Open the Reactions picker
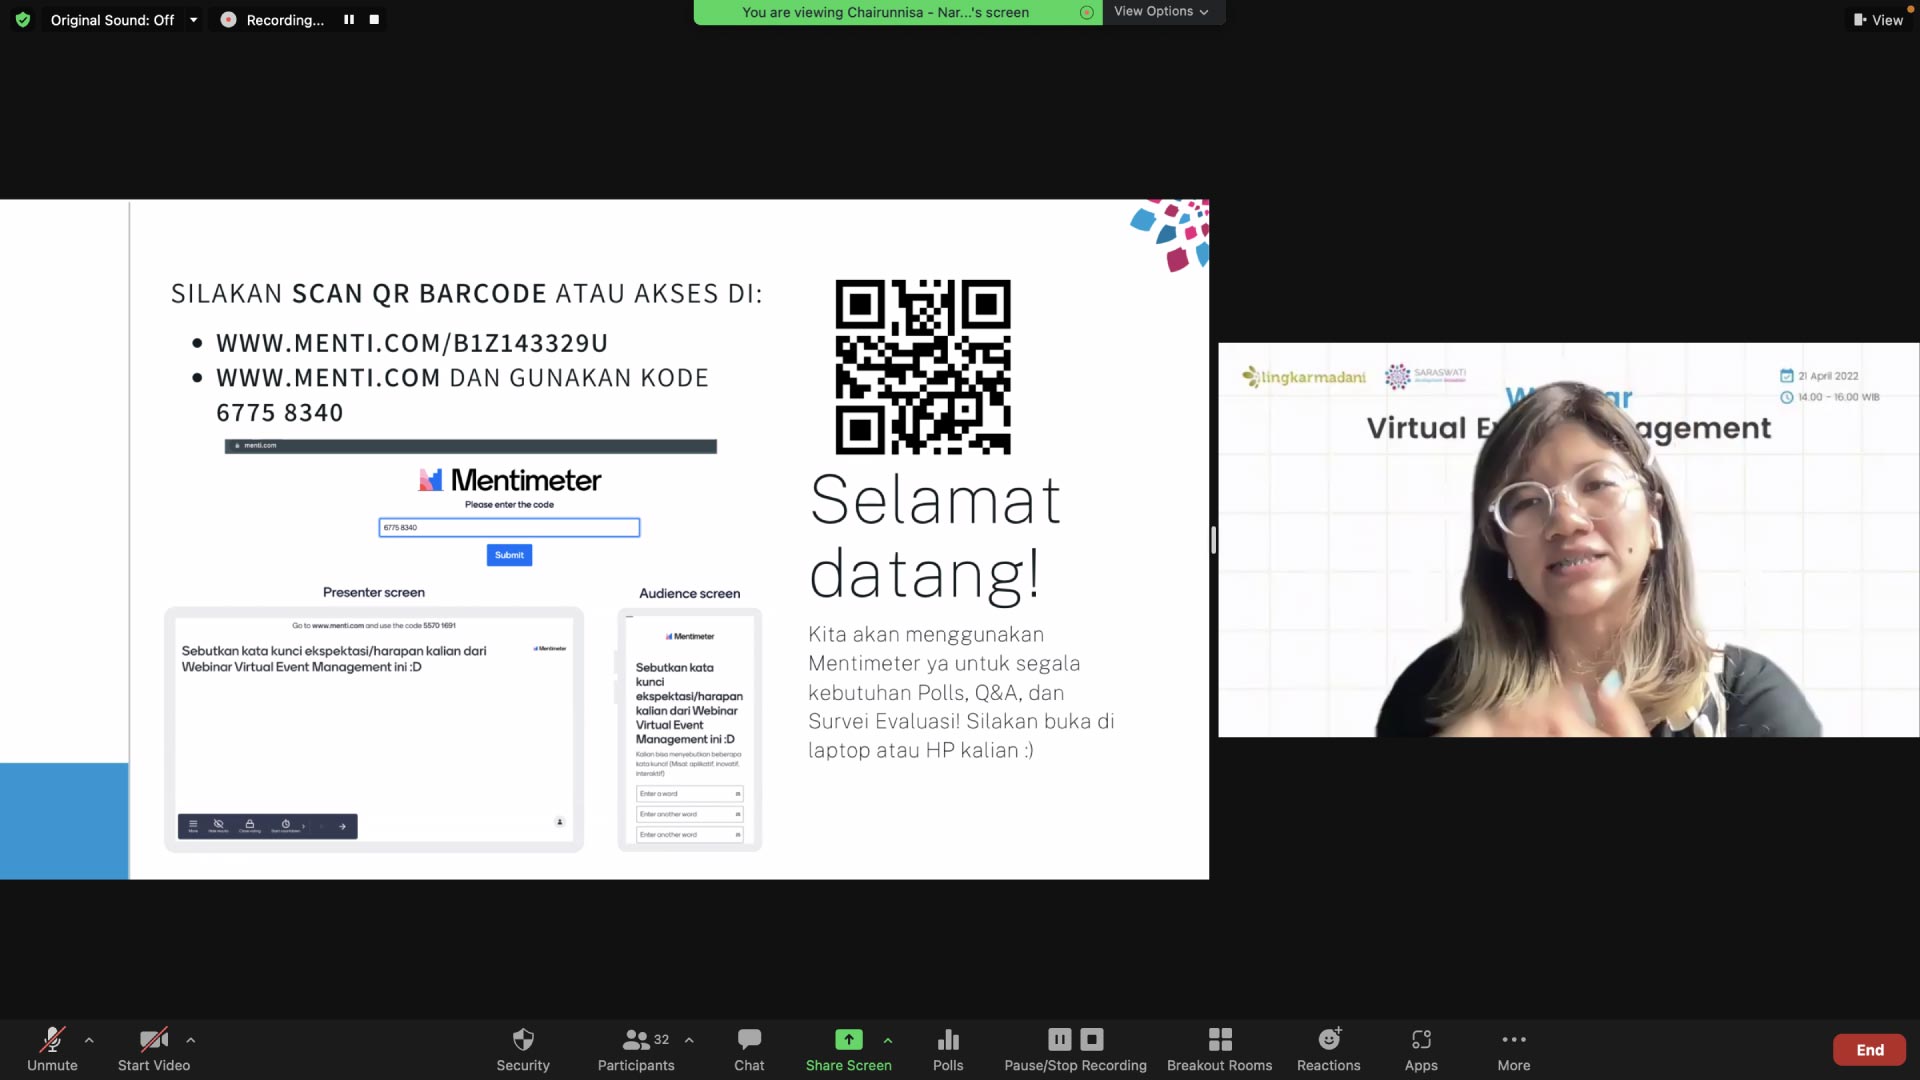This screenshot has height=1080, width=1920. tap(1328, 1049)
